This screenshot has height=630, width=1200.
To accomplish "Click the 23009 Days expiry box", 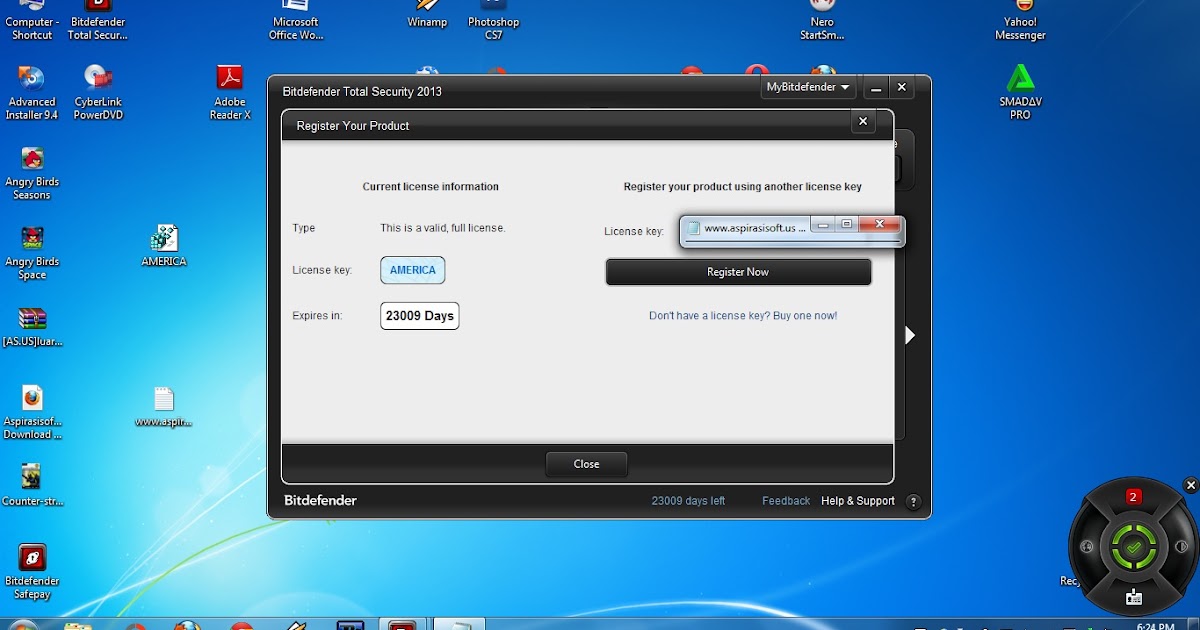I will tap(420, 316).
